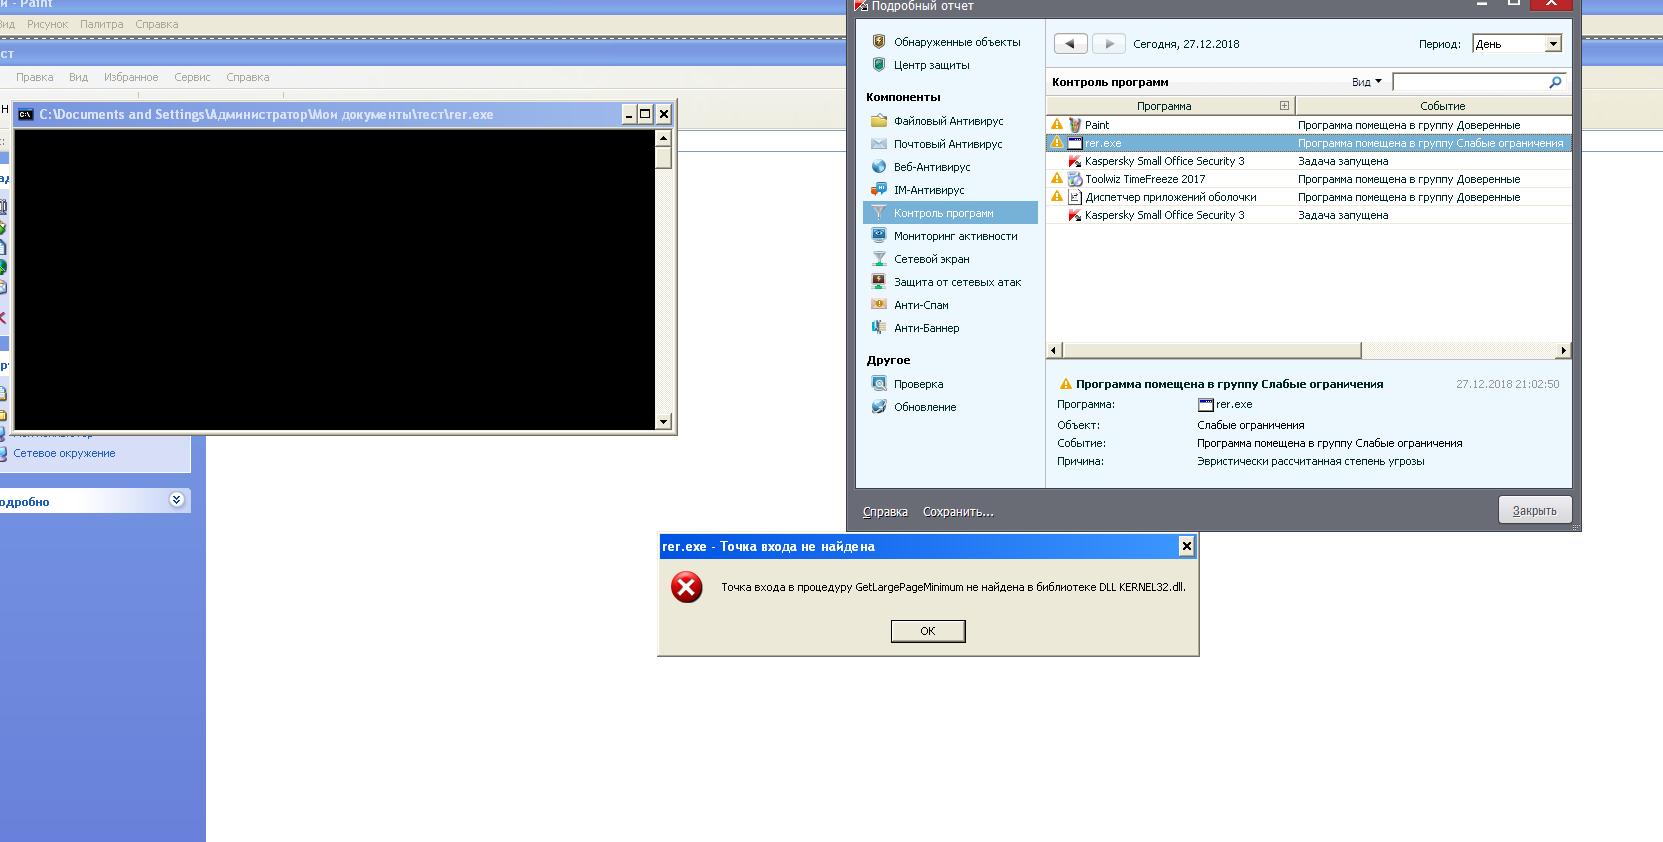Image resolution: width=1663 pixels, height=842 pixels.
Task: Open the Вид dropdown in the report
Action: (1366, 82)
